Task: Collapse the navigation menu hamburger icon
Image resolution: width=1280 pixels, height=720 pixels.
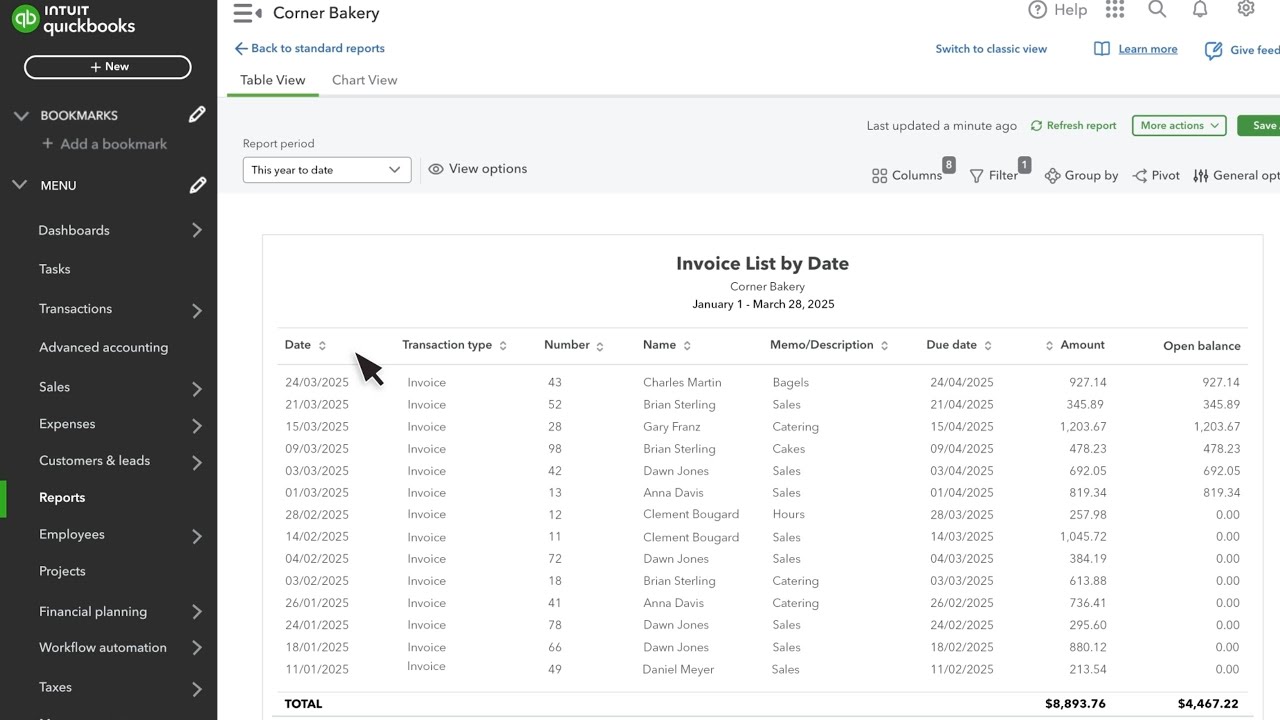Action: [x=247, y=13]
